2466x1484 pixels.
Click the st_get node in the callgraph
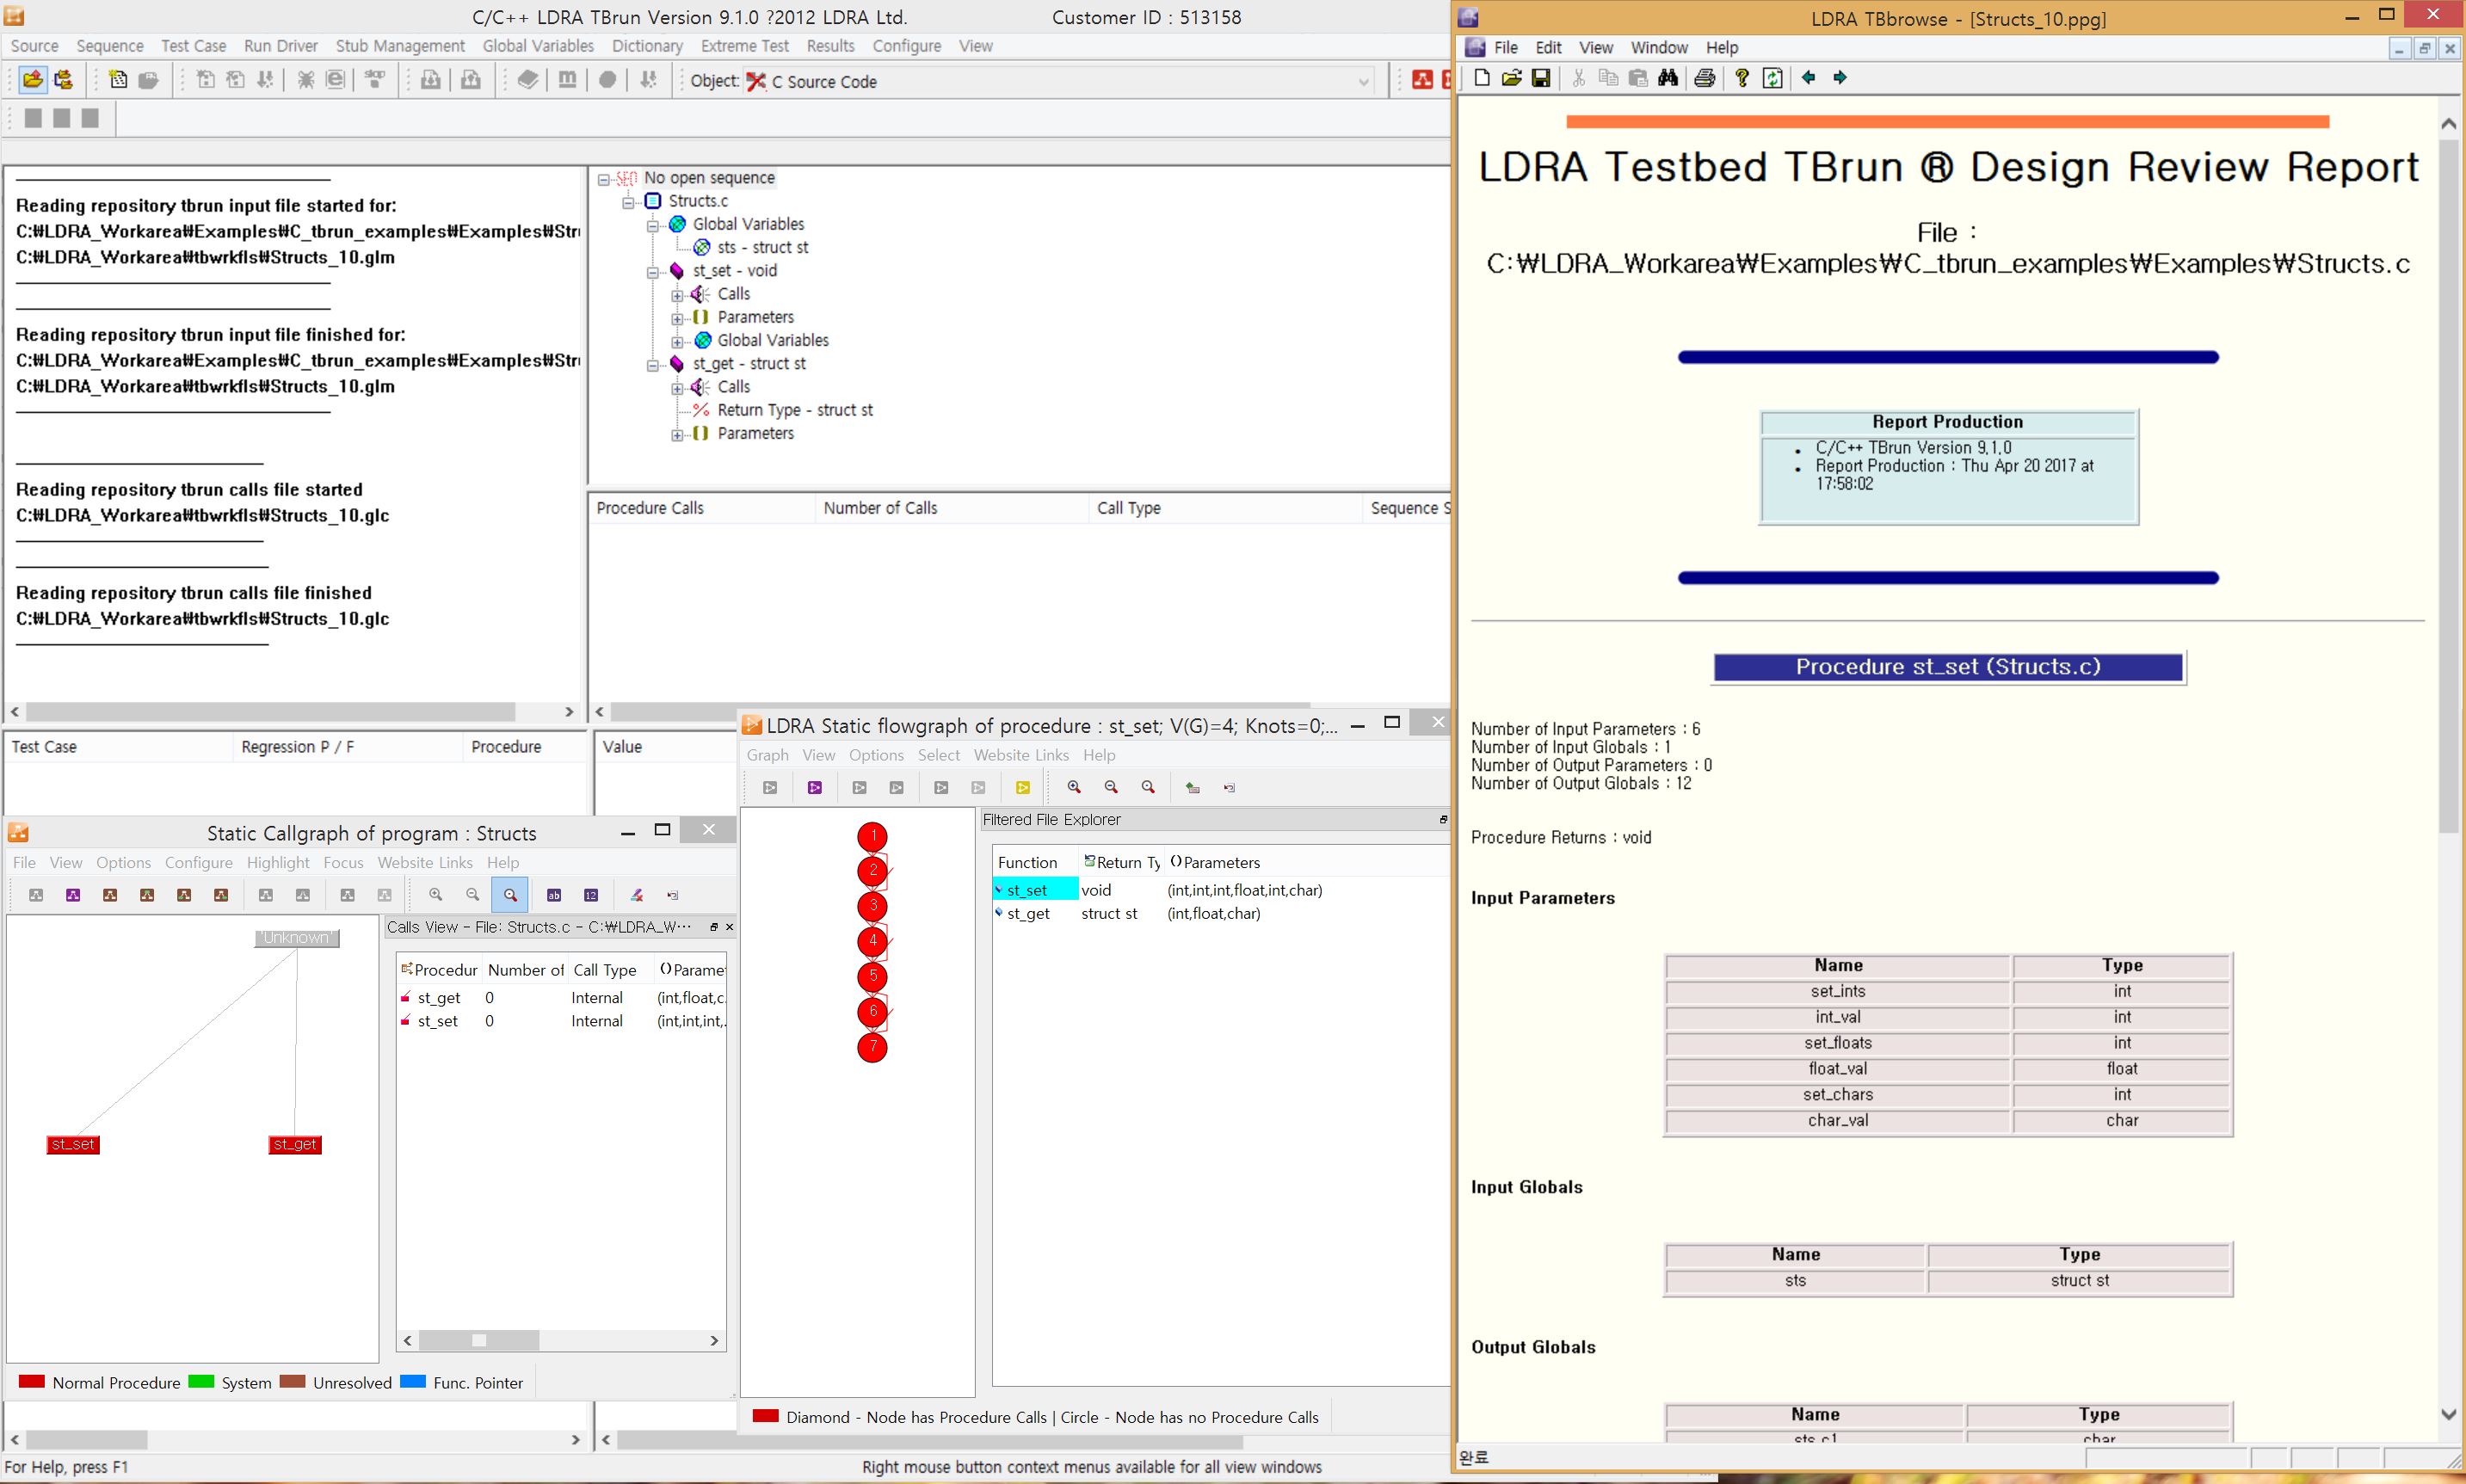[295, 1144]
